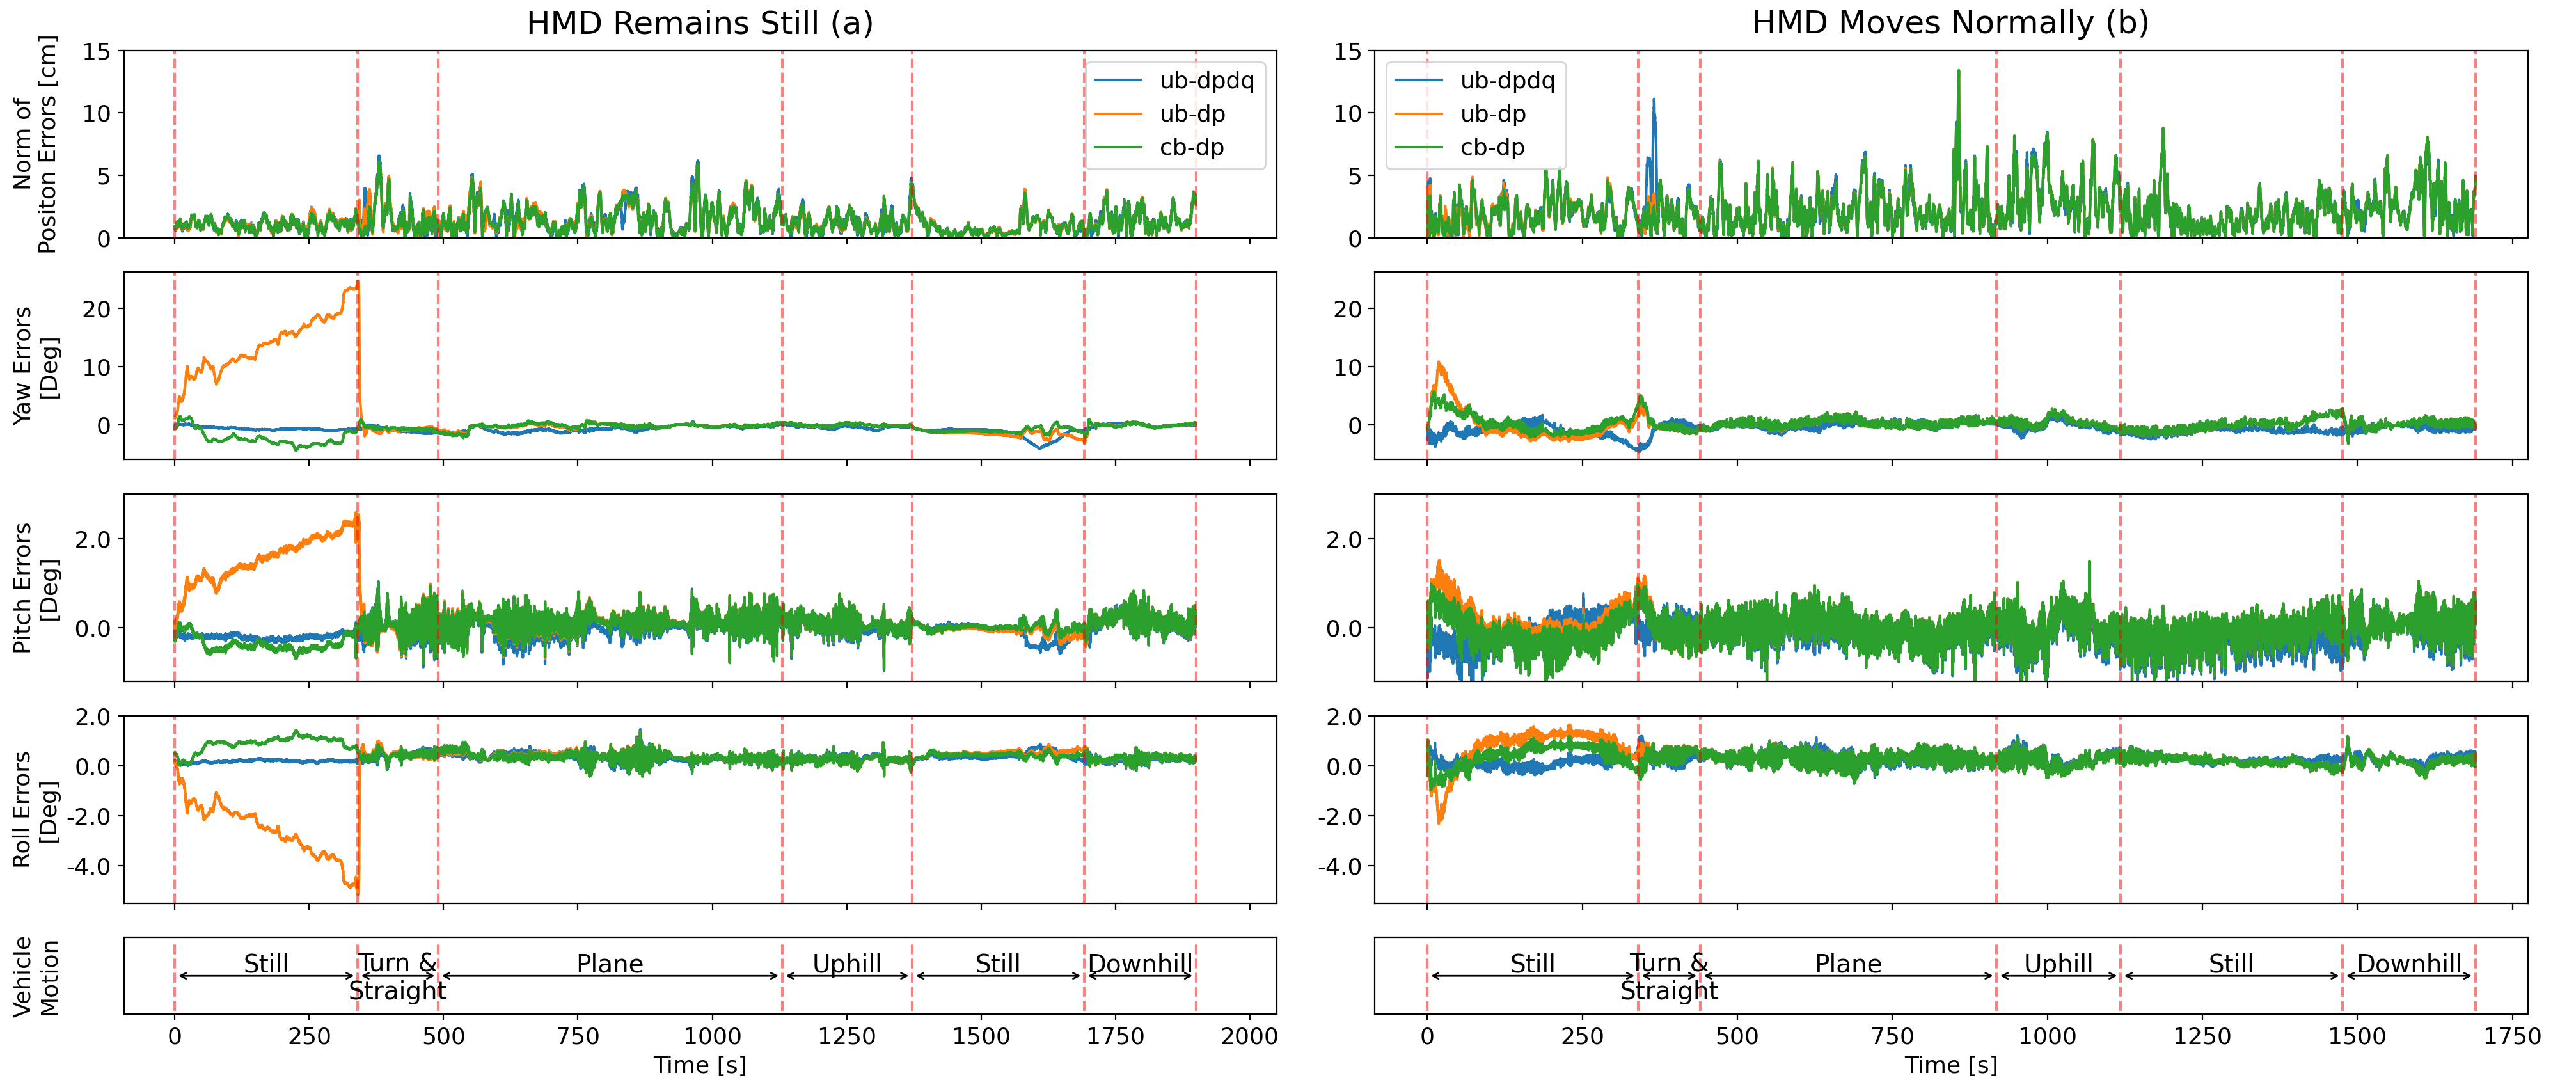Click the "15" position-error tick in panel (b)
Screen dimensions: 2576x1087
[1348, 51]
